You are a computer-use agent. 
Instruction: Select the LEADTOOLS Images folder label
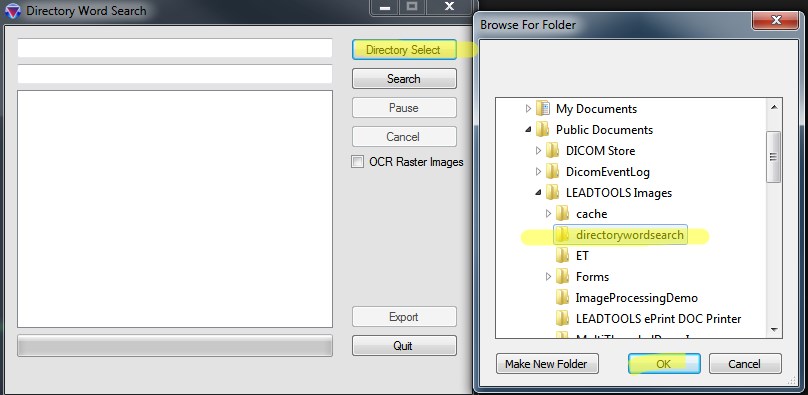[619, 193]
